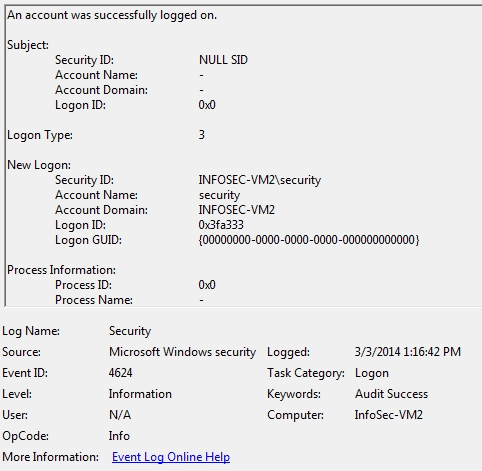This screenshot has width=482, height=471.
Task: Click the Source value Microsoft Windows security
Action: (182, 352)
